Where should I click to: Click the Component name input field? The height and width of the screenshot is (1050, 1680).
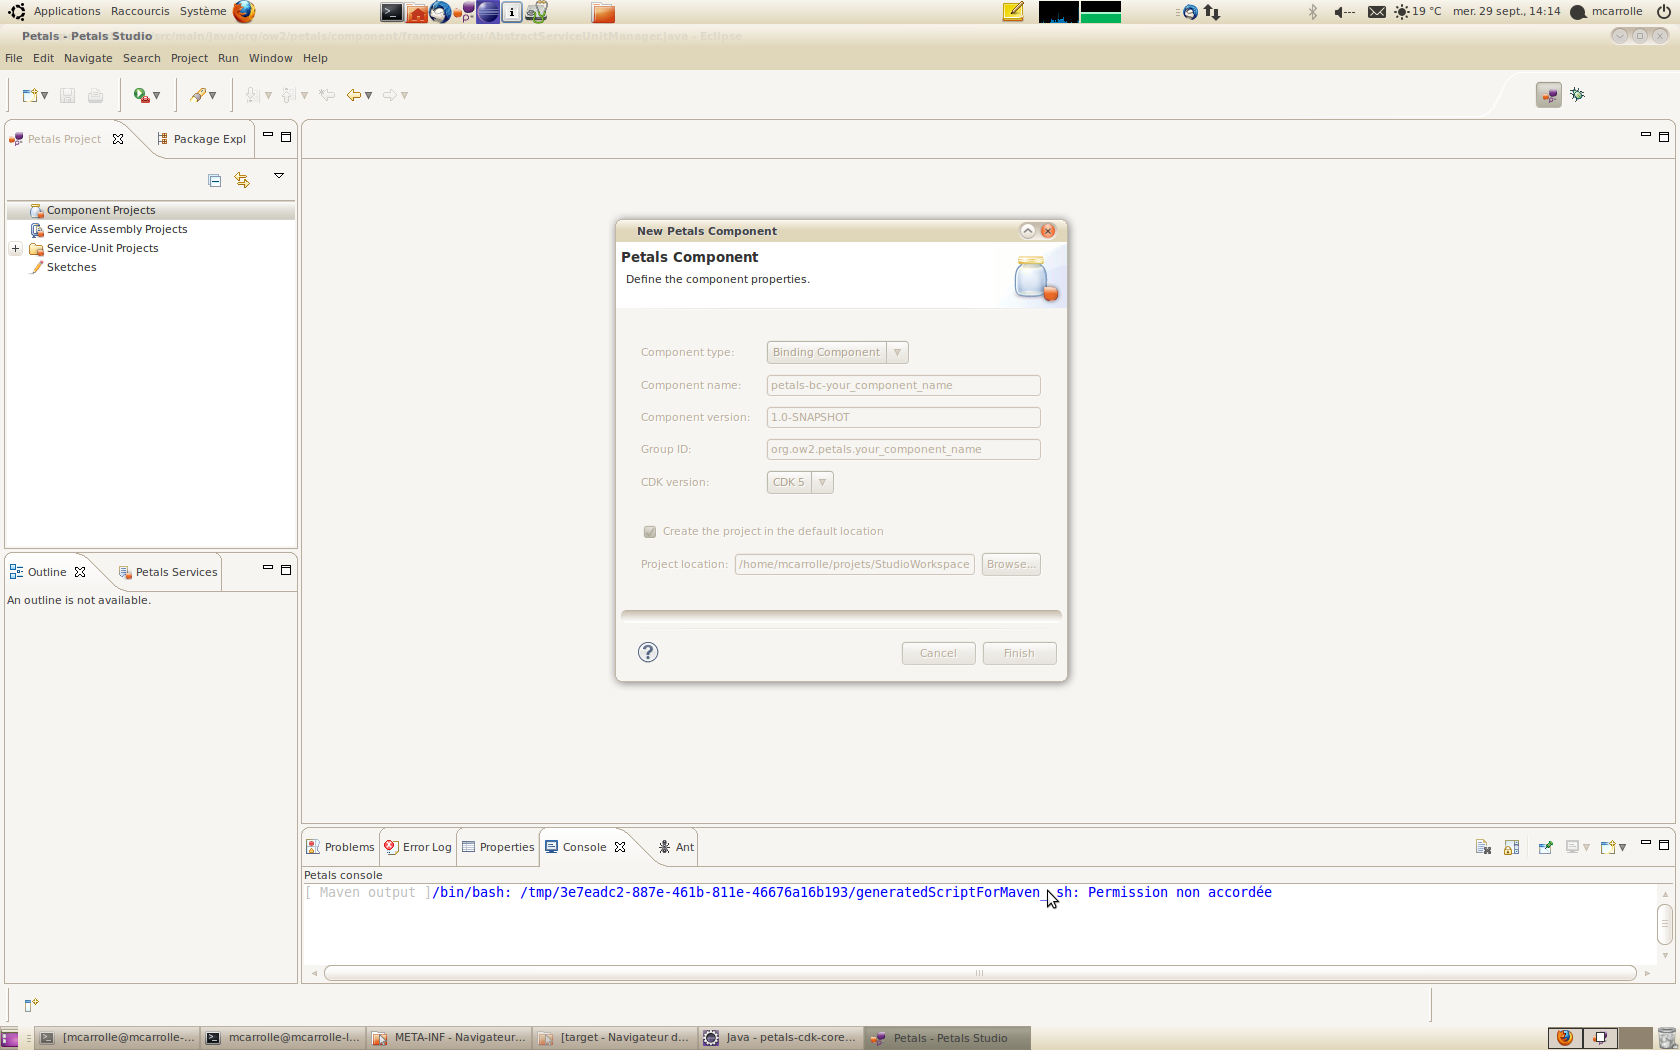click(x=903, y=385)
